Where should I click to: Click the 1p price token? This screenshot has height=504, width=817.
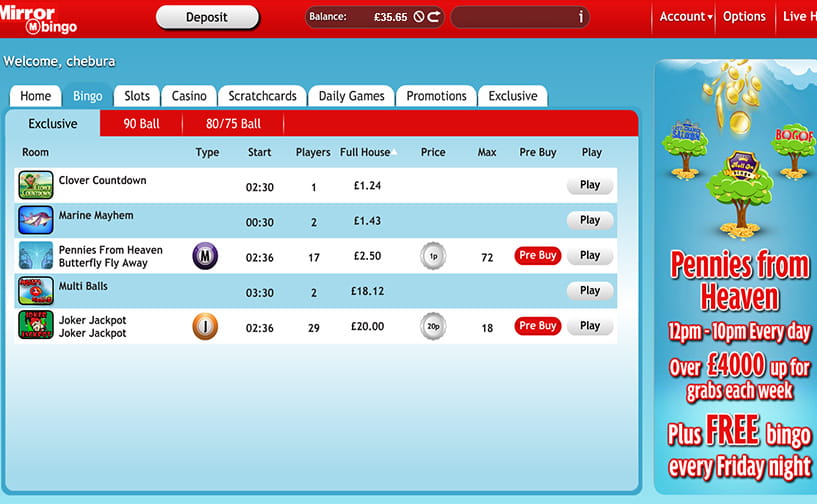tap(433, 256)
